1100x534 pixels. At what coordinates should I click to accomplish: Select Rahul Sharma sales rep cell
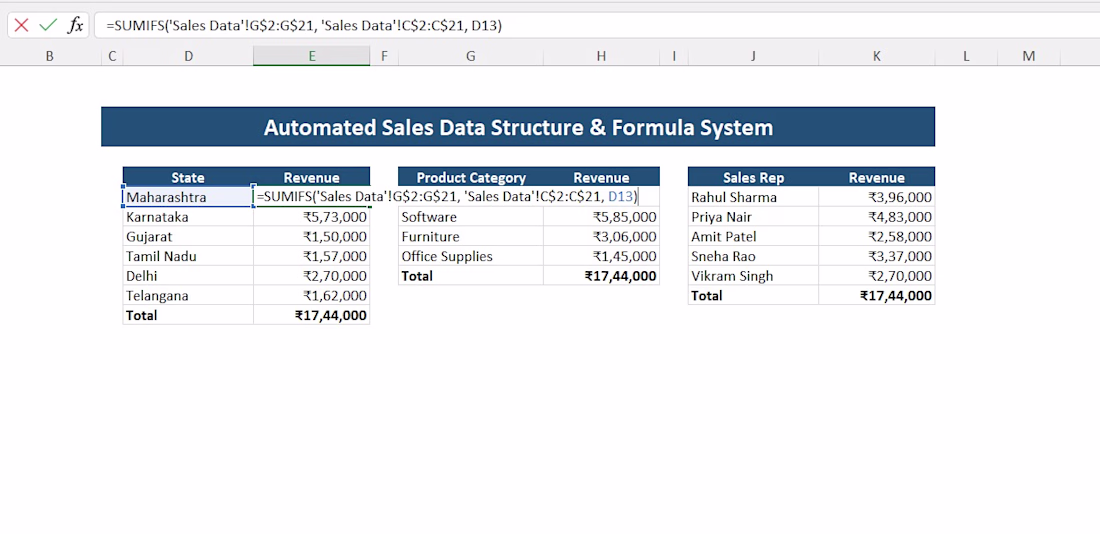point(753,197)
